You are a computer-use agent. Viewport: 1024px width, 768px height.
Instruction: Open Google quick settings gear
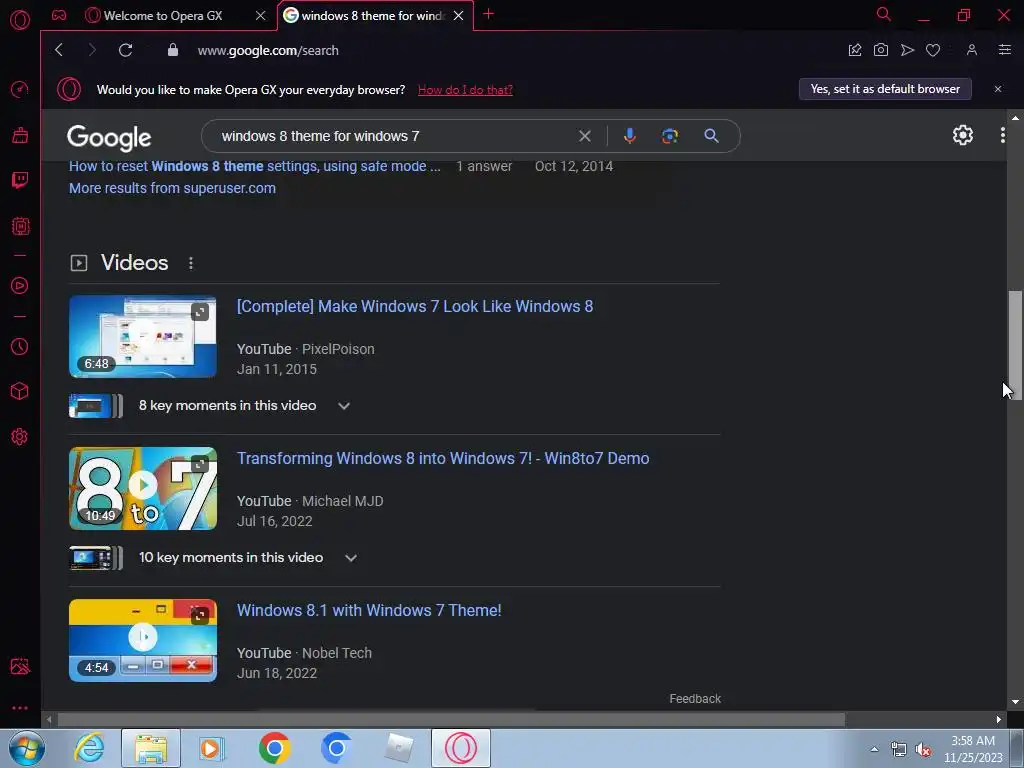[x=963, y=135]
